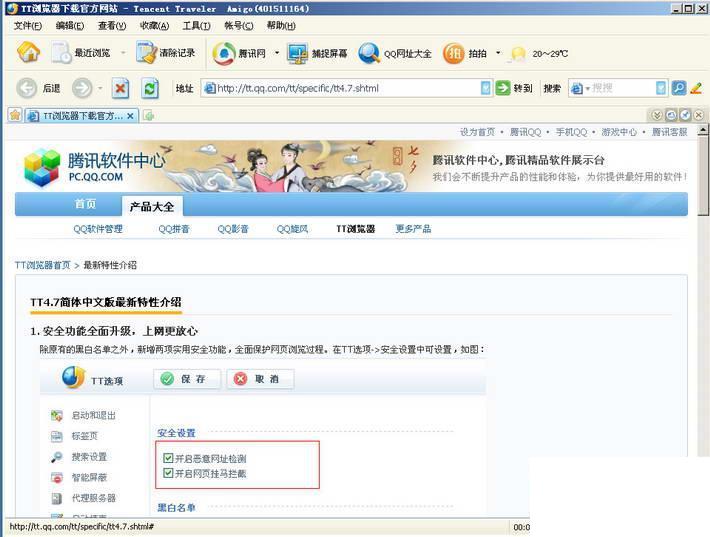Open the 游戏中心 top link
This screenshot has height=537, width=710.
click(619, 132)
